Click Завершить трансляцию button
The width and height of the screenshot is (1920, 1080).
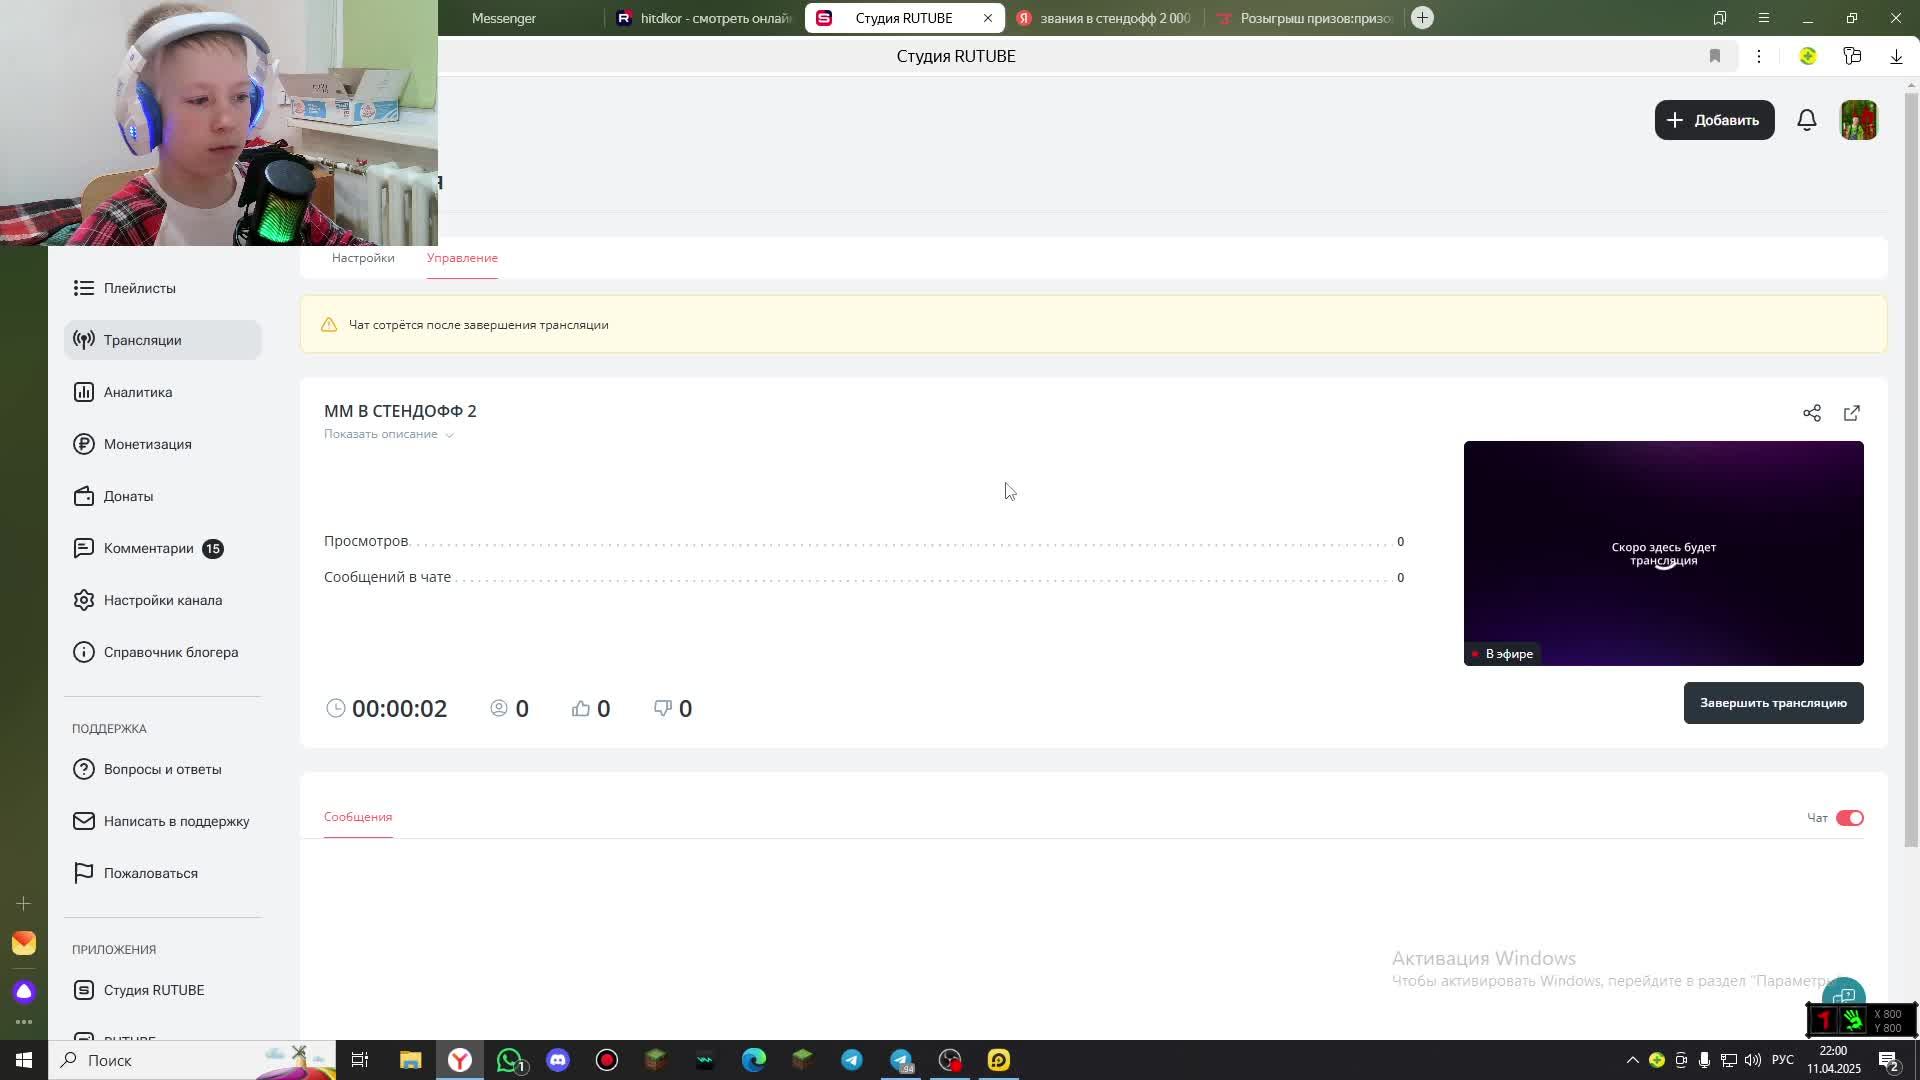1772,703
